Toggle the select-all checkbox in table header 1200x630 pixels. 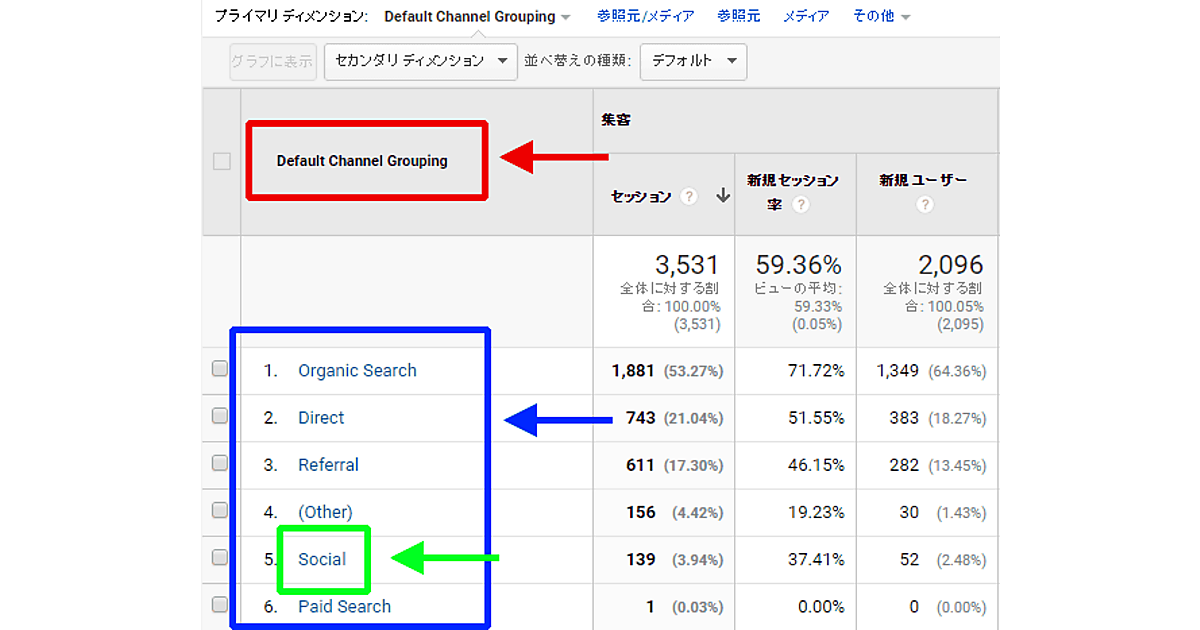(221, 161)
